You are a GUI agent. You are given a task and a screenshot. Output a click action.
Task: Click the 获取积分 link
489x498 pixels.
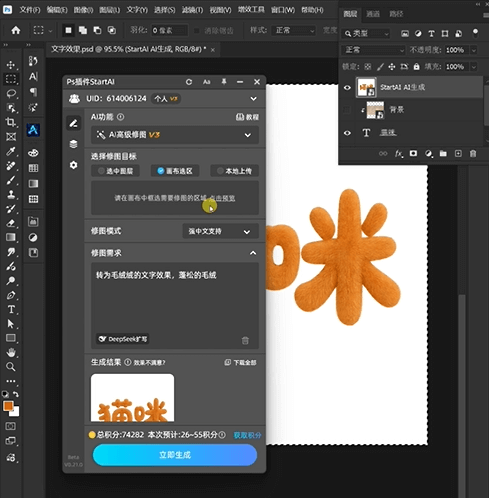(x=247, y=435)
